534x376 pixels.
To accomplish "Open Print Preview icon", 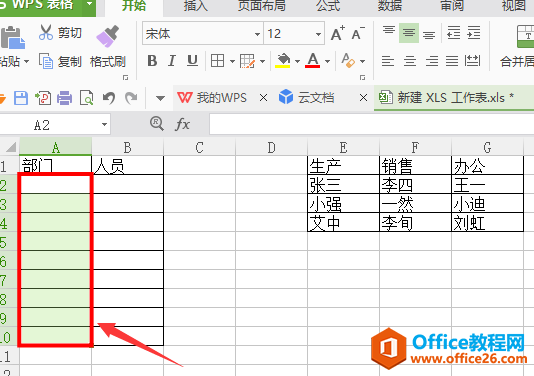I will click(x=87, y=98).
